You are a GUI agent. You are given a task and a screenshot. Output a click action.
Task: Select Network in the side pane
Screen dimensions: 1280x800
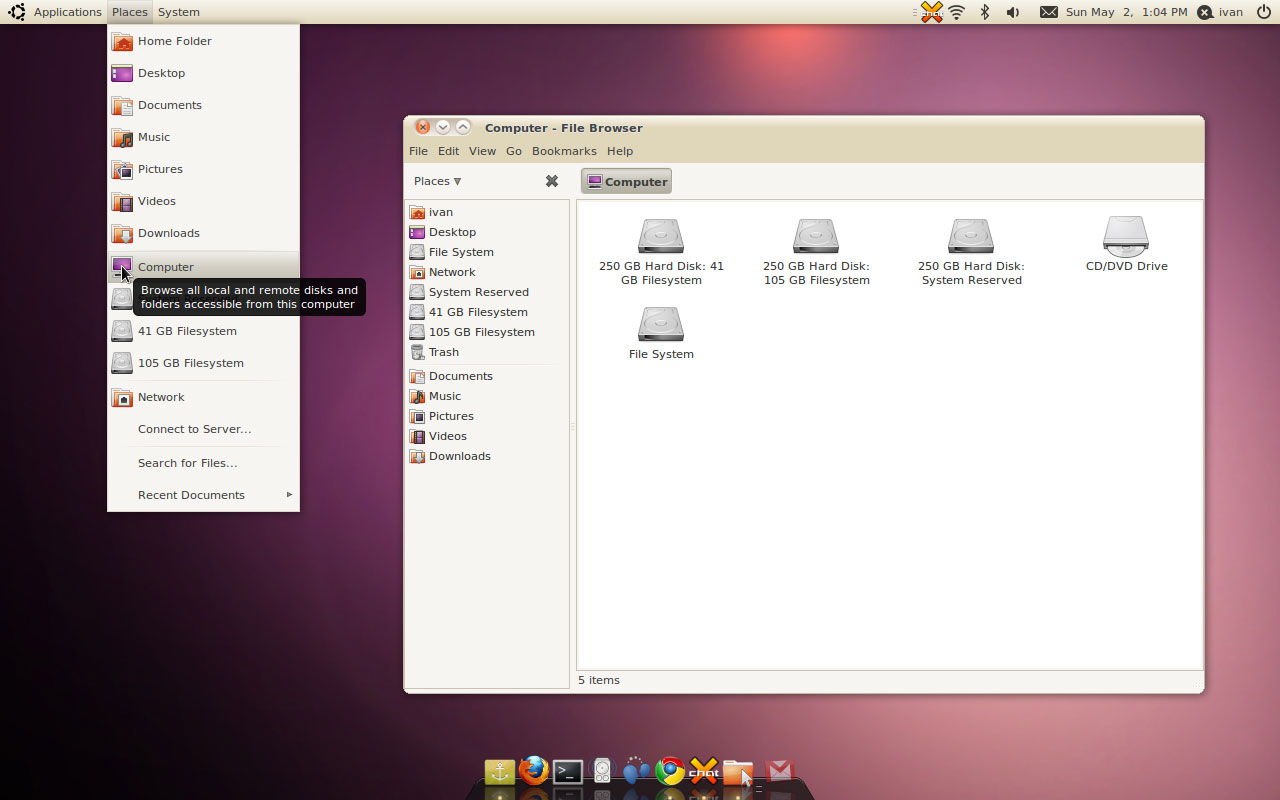452,272
